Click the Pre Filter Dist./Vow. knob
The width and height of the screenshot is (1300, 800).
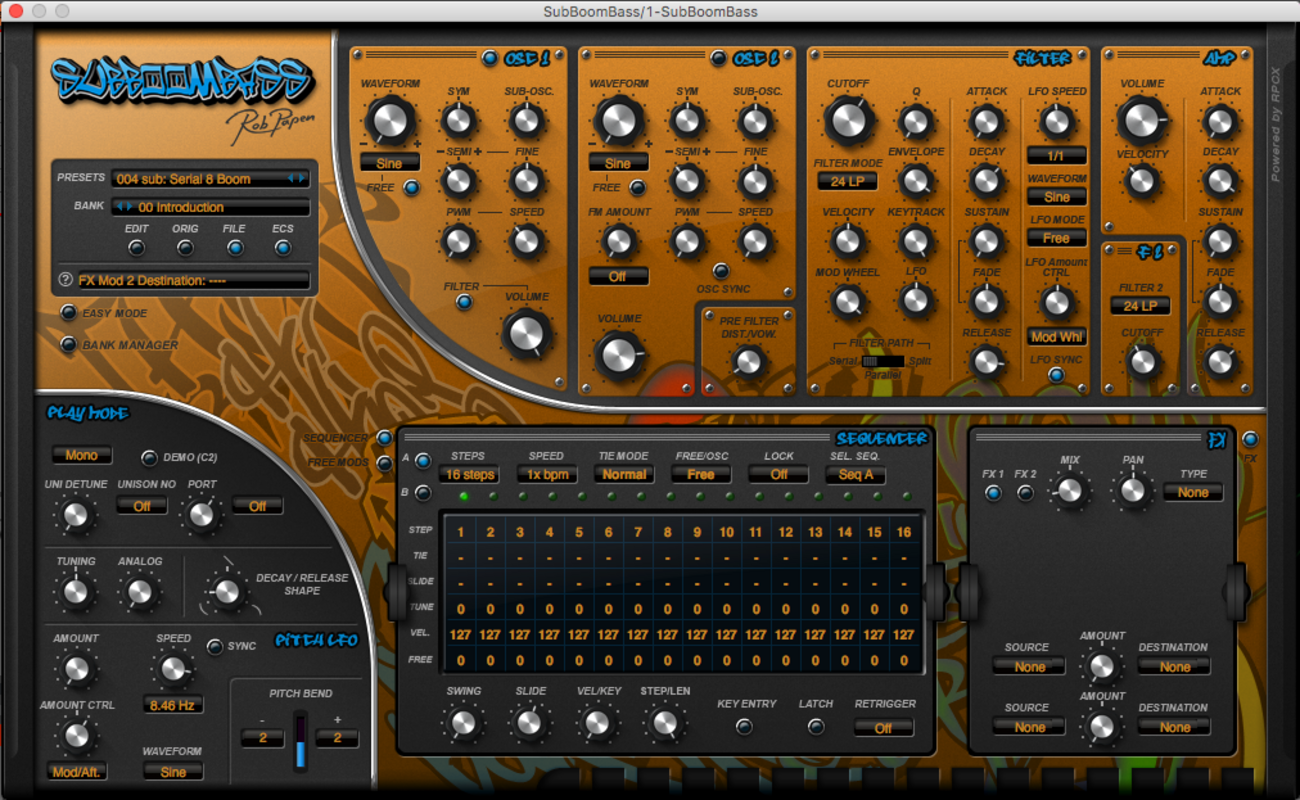pos(749,361)
